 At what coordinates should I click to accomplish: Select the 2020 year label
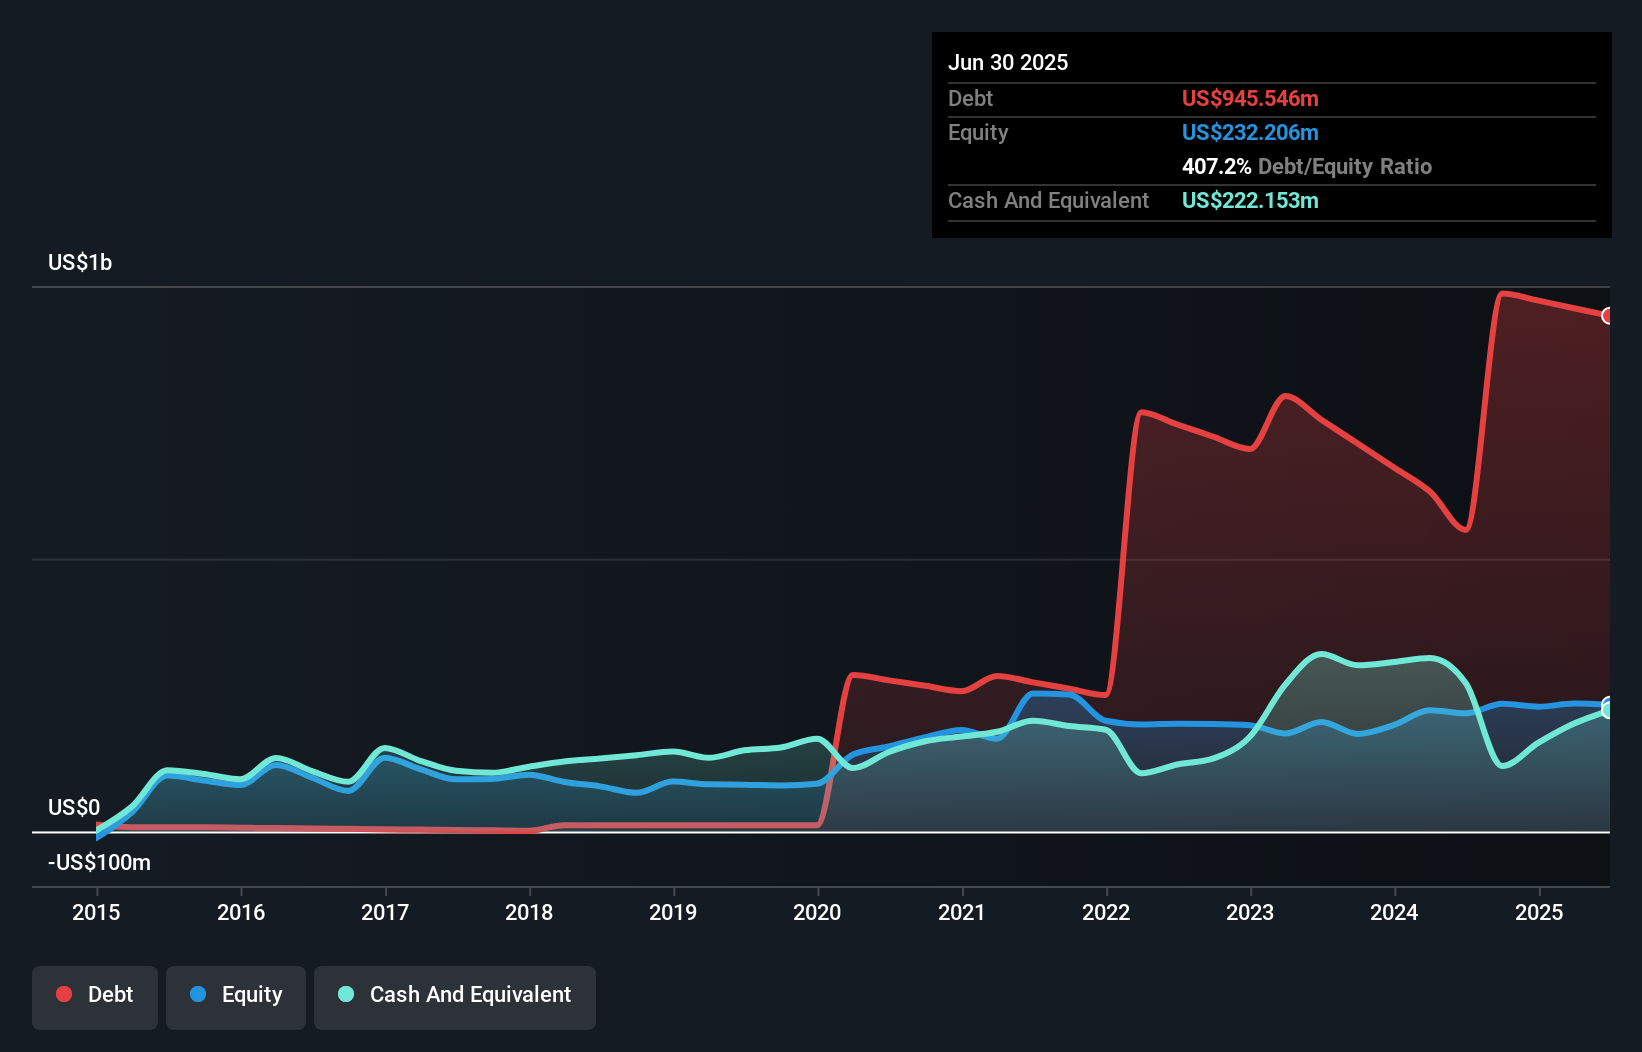(817, 912)
